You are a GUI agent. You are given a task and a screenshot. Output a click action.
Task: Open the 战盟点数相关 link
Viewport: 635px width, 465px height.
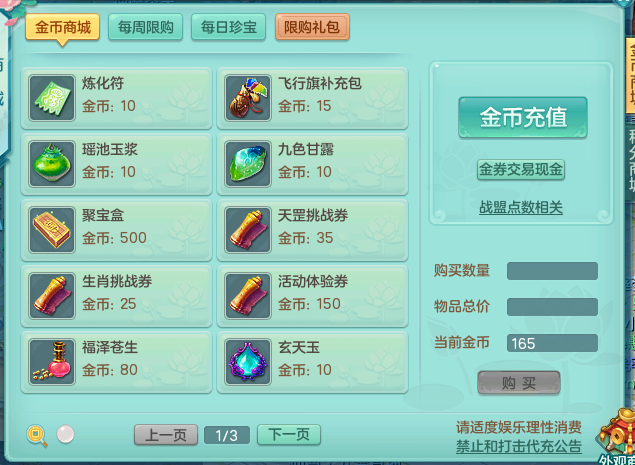click(521, 208)
